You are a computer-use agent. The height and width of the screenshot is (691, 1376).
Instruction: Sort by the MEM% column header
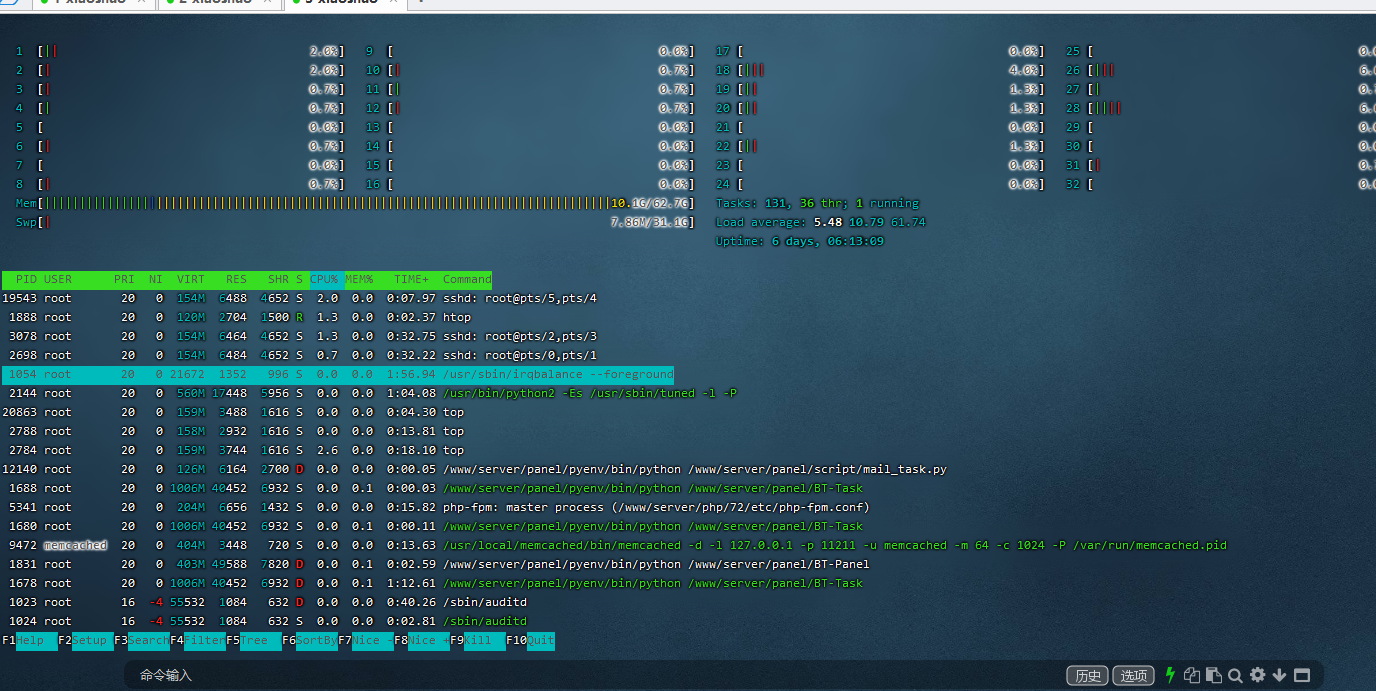359,279
